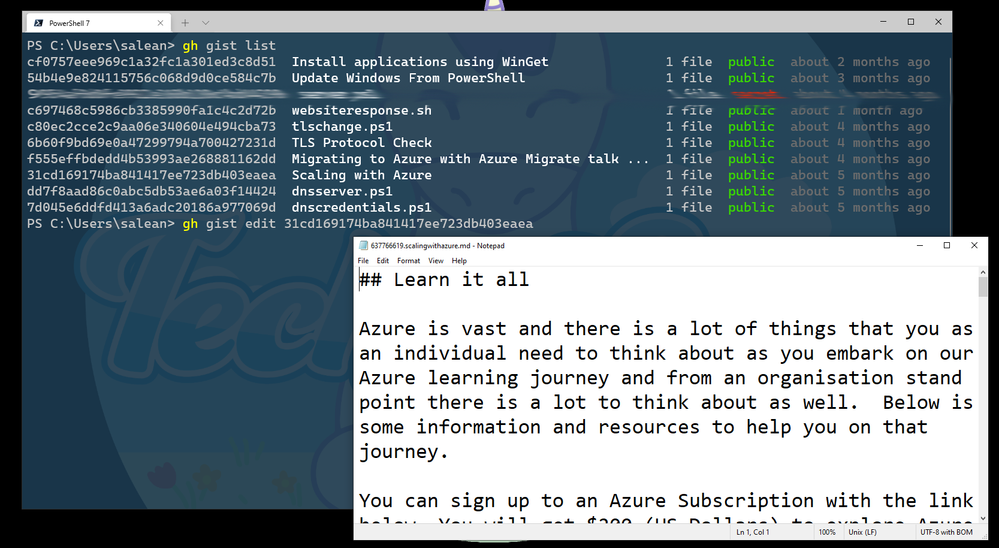Screen dimensions: 999x548
Task: Click 'Ln 1, Col 1' in status bar
Action: tap(753, 532)
